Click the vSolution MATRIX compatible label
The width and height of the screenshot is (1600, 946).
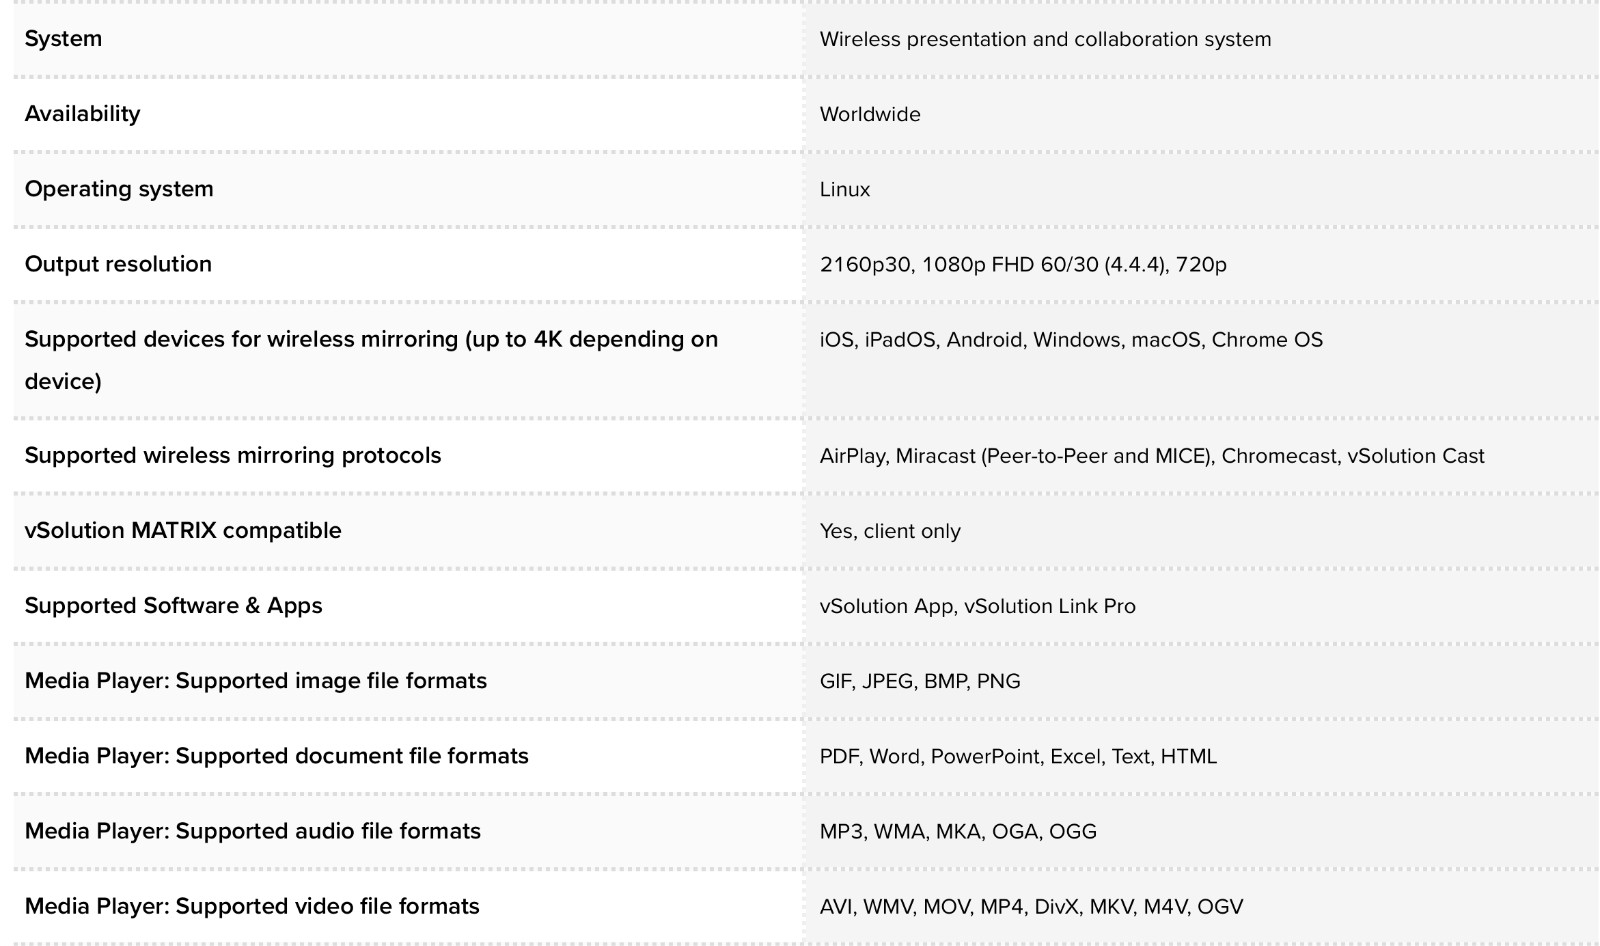[x=183, y=530]
